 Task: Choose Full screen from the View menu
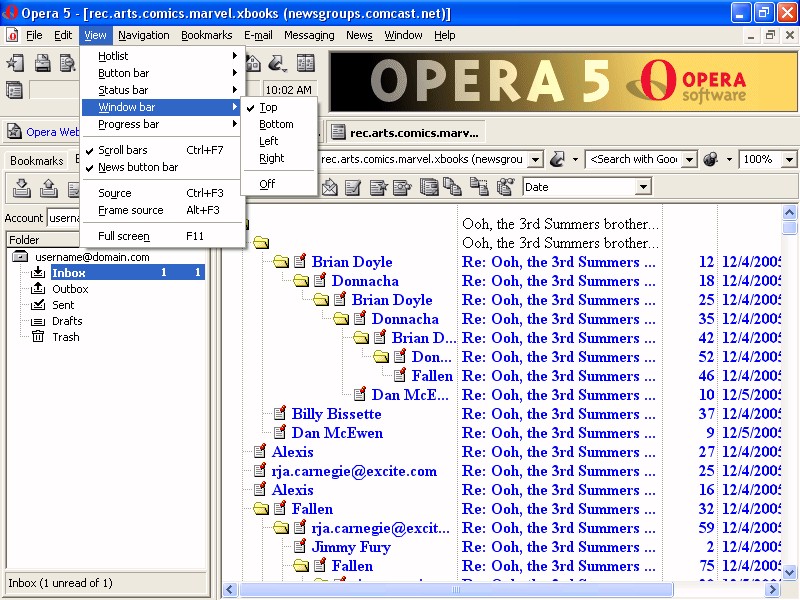tap(162, 236)
